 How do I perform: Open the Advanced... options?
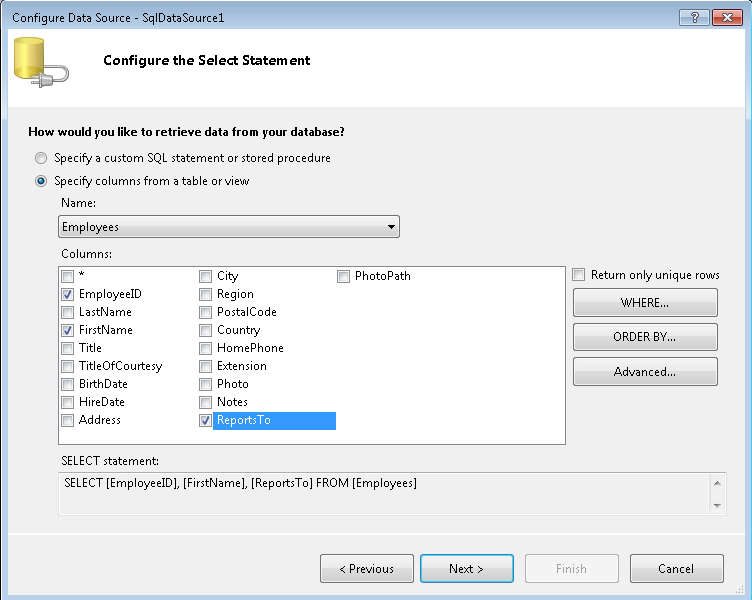pyautogui.click(x=645, y=372)
